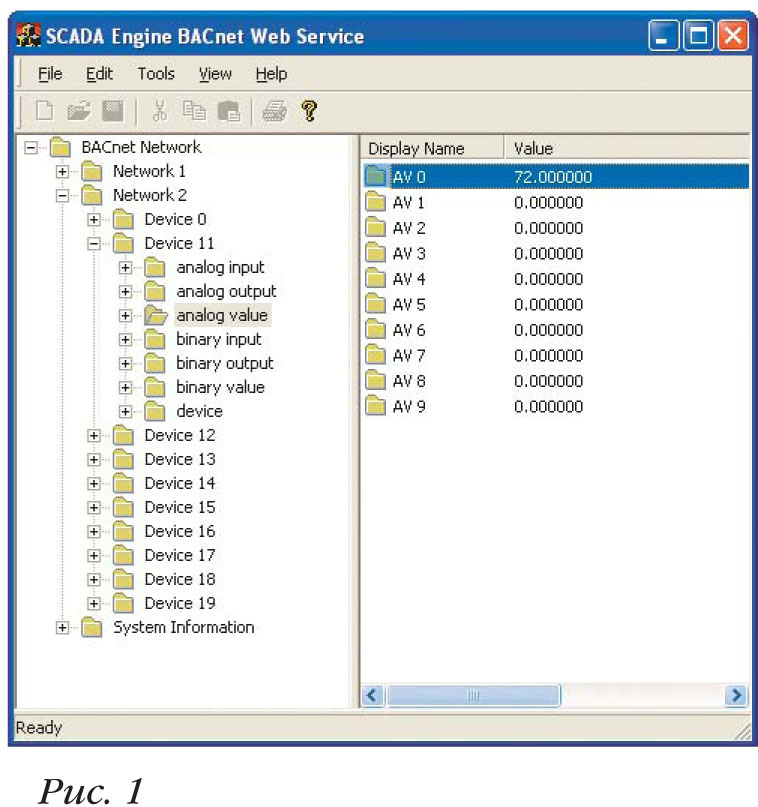
Task: Select the analog value tree label
Action: click(x=222, y=315)
